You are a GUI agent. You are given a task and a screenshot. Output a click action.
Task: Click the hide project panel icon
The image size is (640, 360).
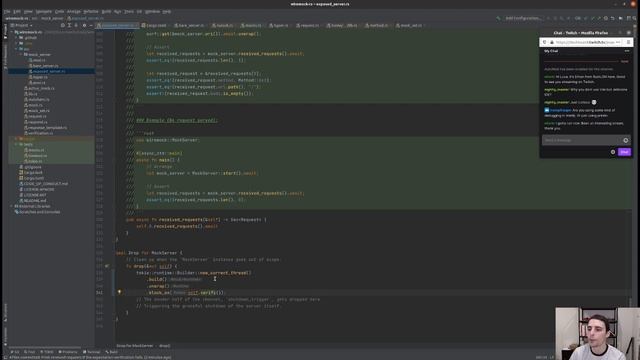point(91,25)
